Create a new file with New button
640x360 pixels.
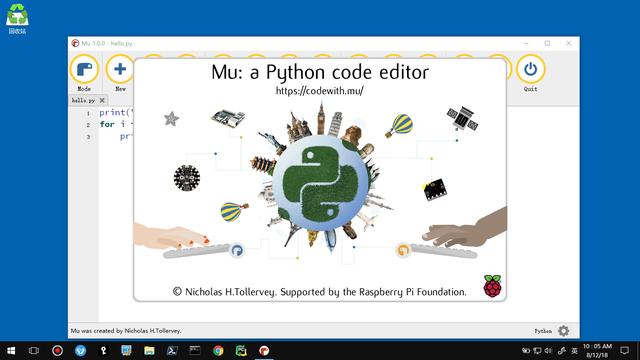tap(120, 73)
